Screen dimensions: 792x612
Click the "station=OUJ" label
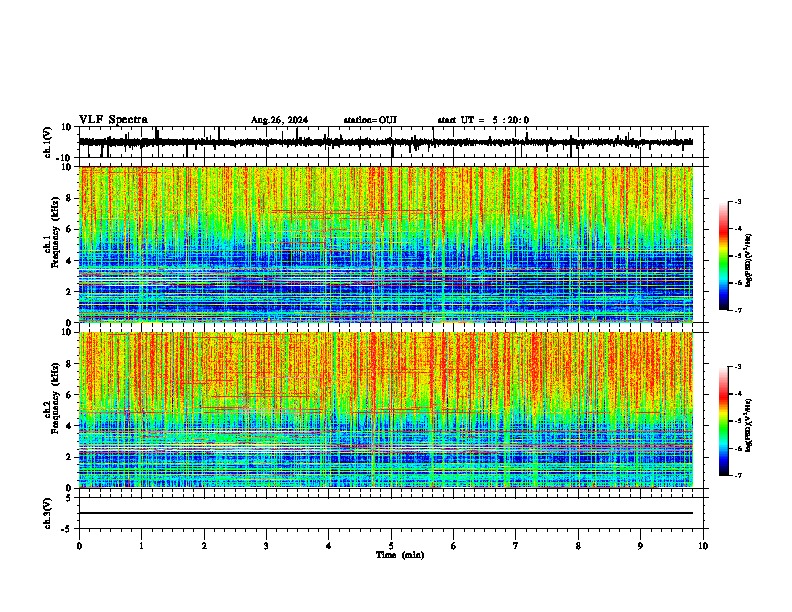[x=370, y=120]
